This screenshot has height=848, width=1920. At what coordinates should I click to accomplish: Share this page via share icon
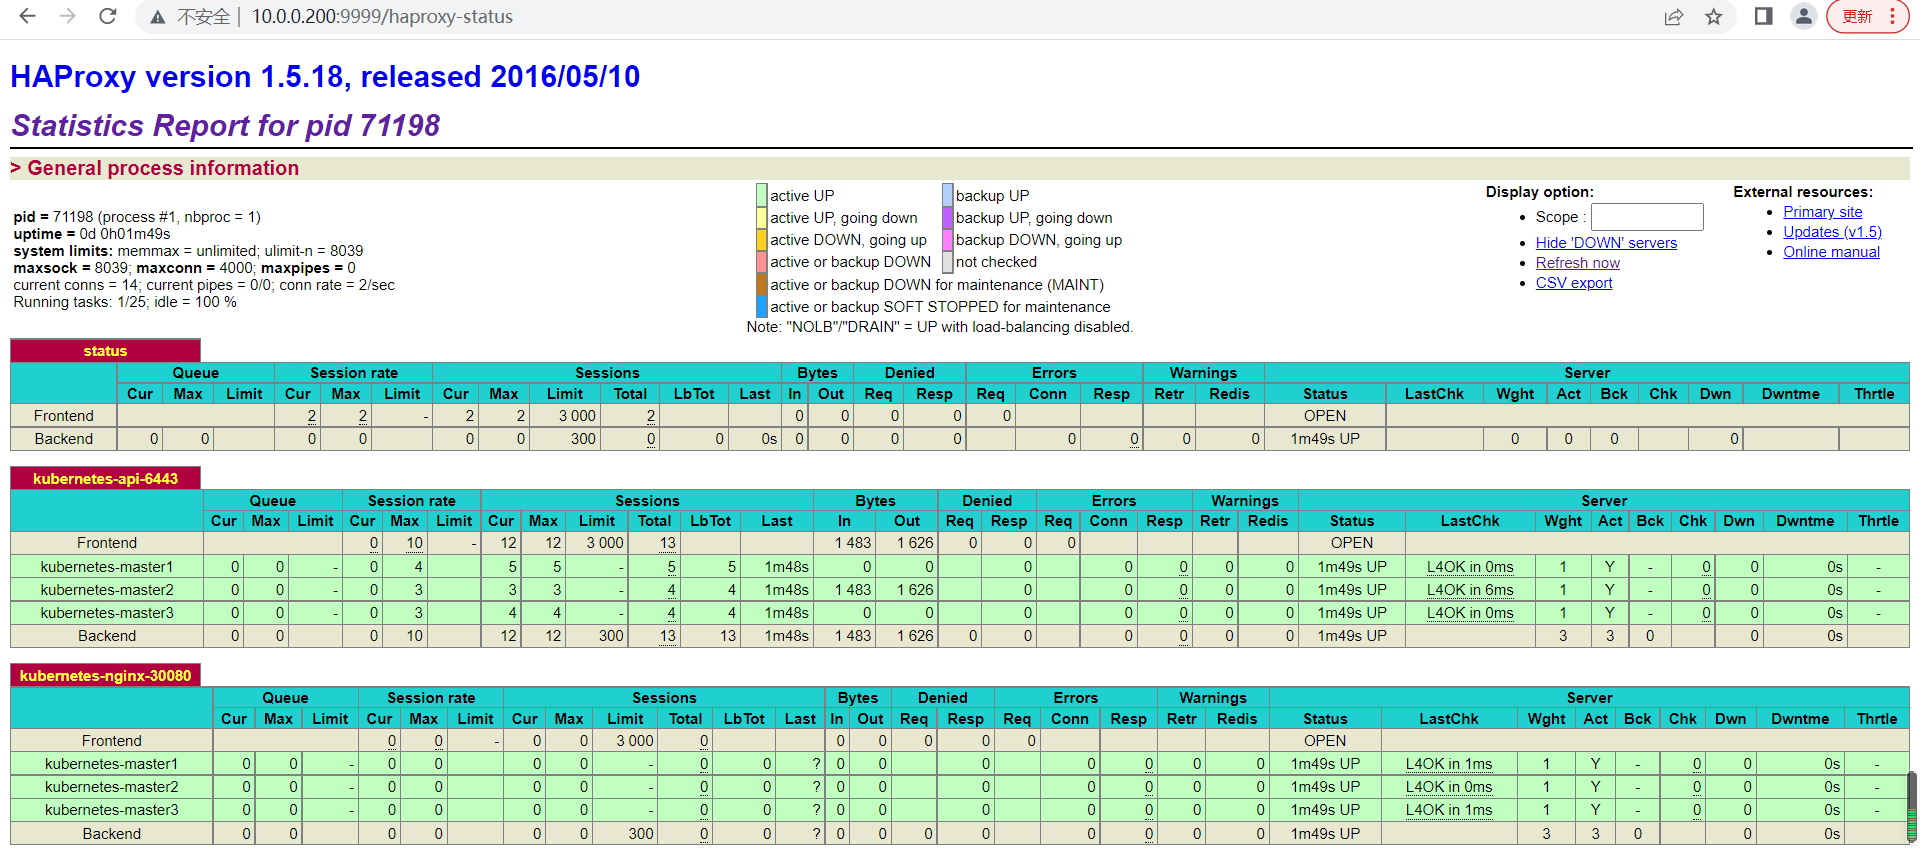tap(1674, 17)
